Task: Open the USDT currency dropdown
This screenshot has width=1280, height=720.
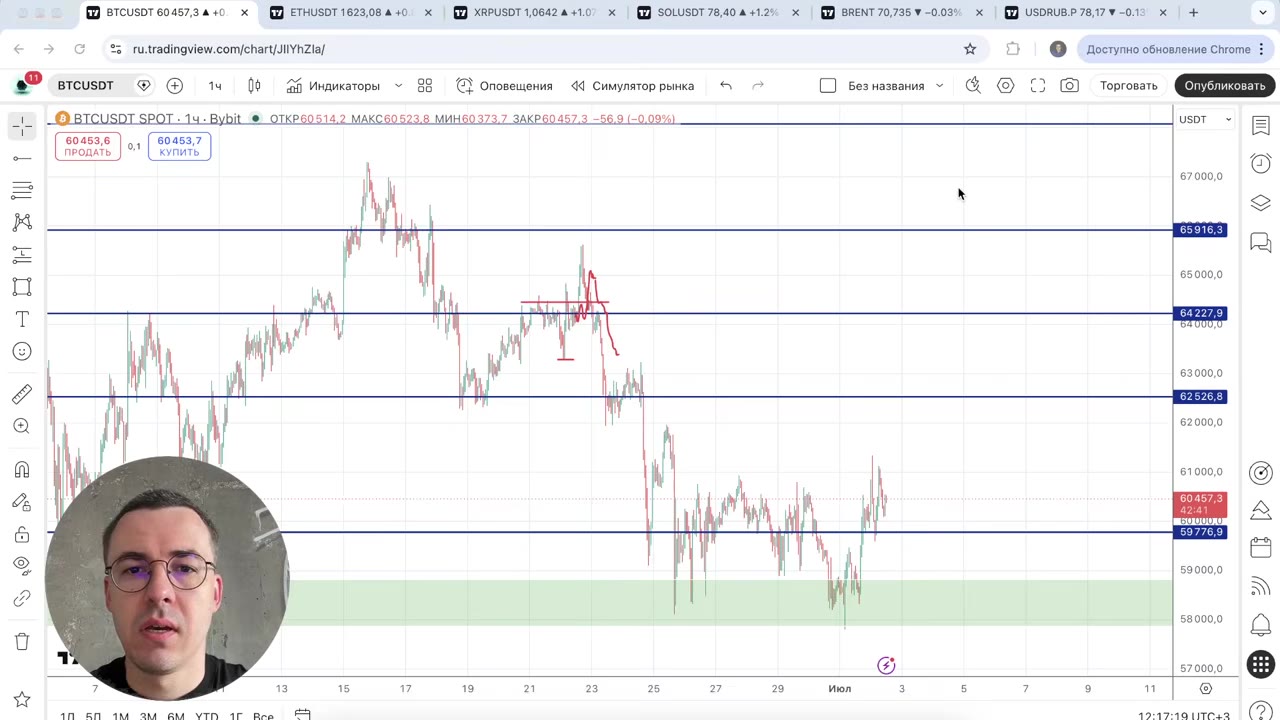Action: [1206, 119]
